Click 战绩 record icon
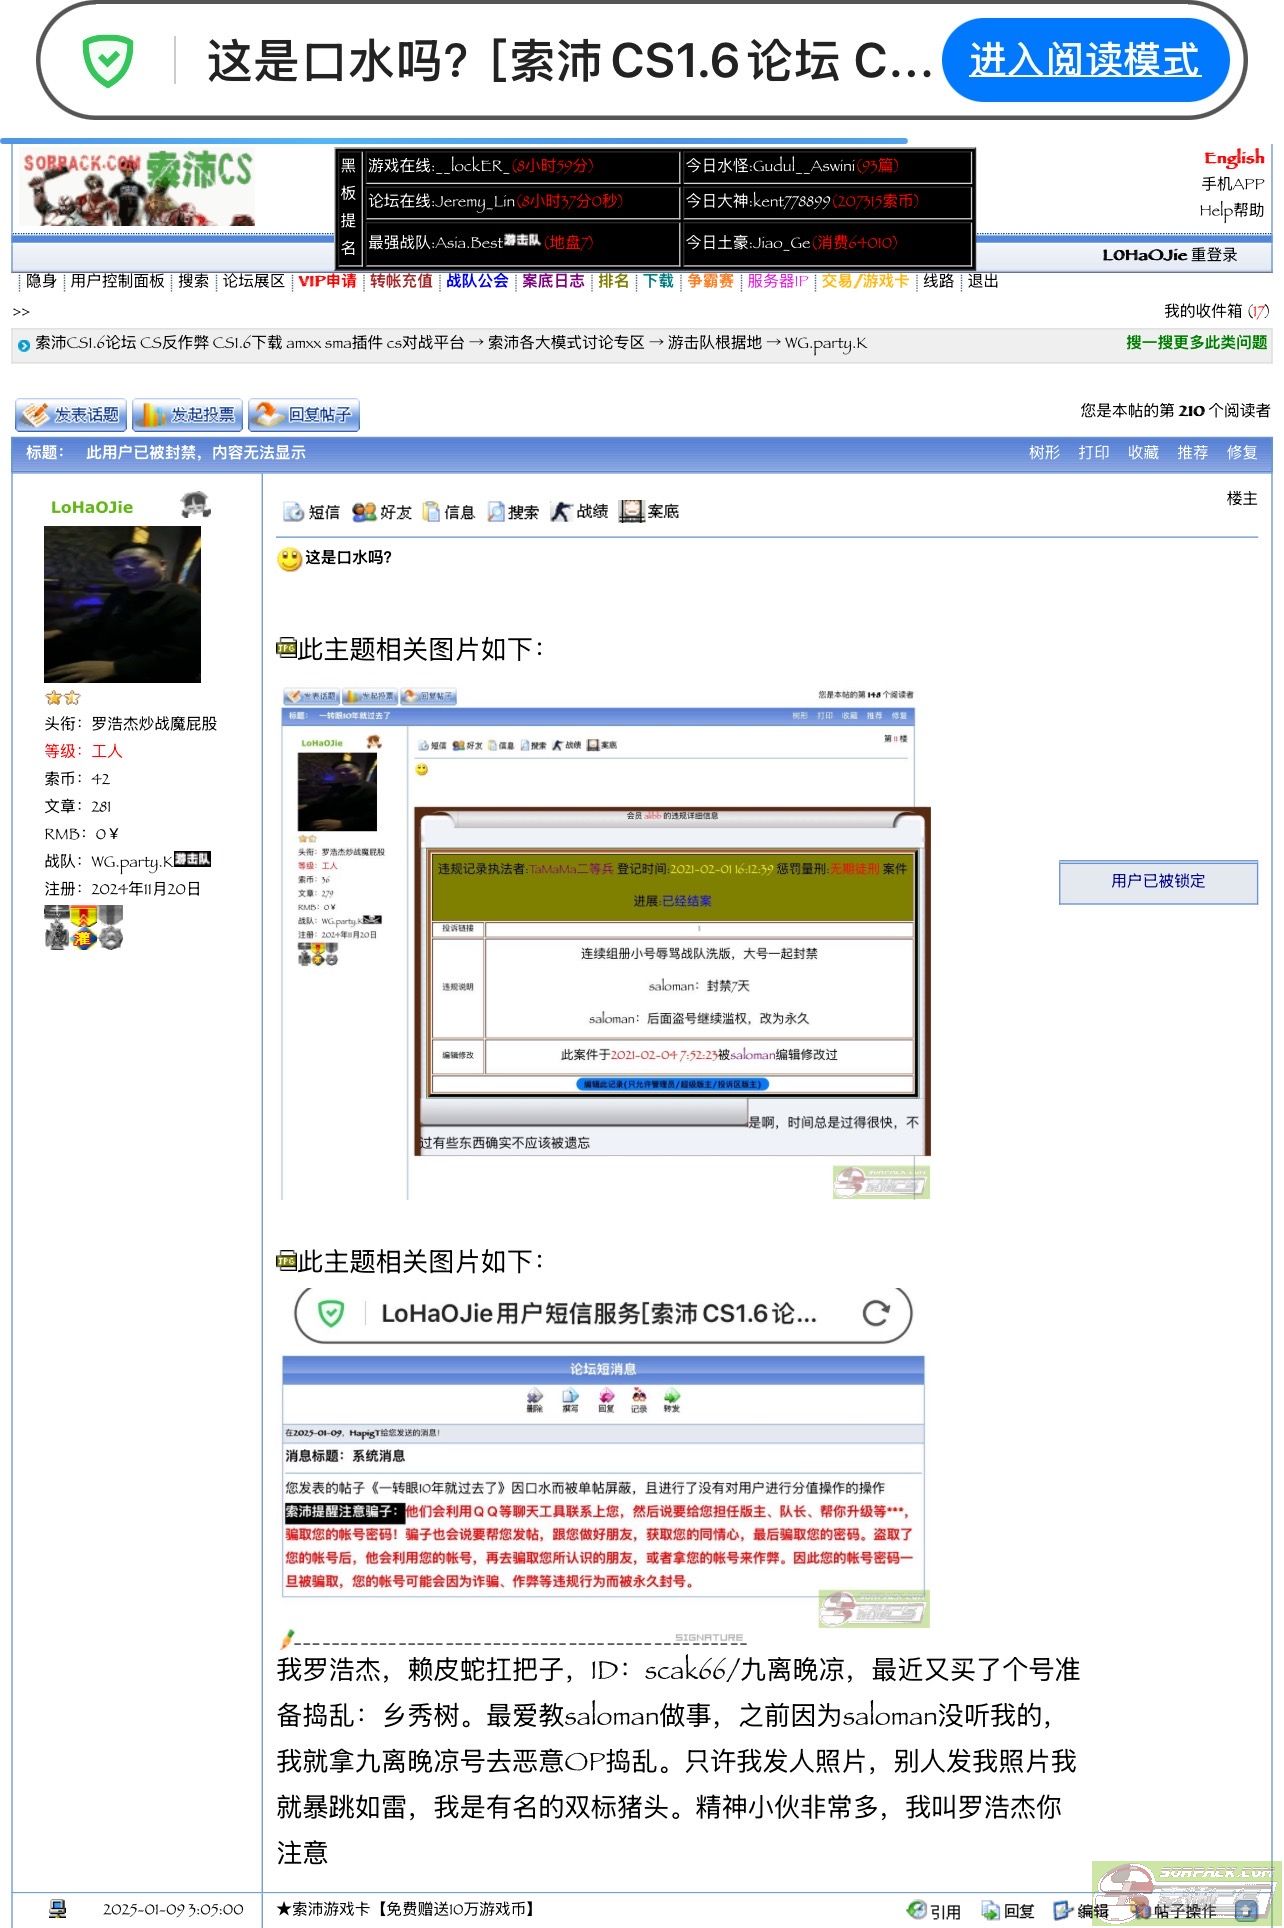 coord(579,512)
